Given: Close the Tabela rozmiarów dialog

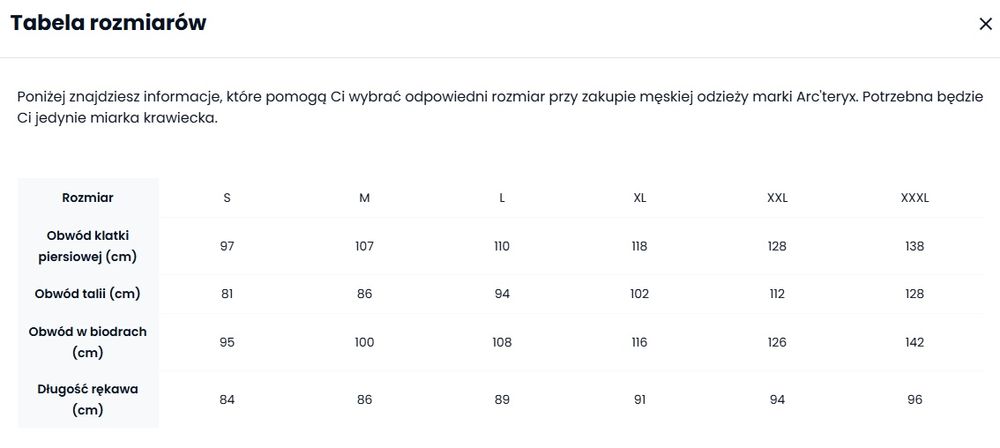Looking at the screenshot, I should coord(985,25).
